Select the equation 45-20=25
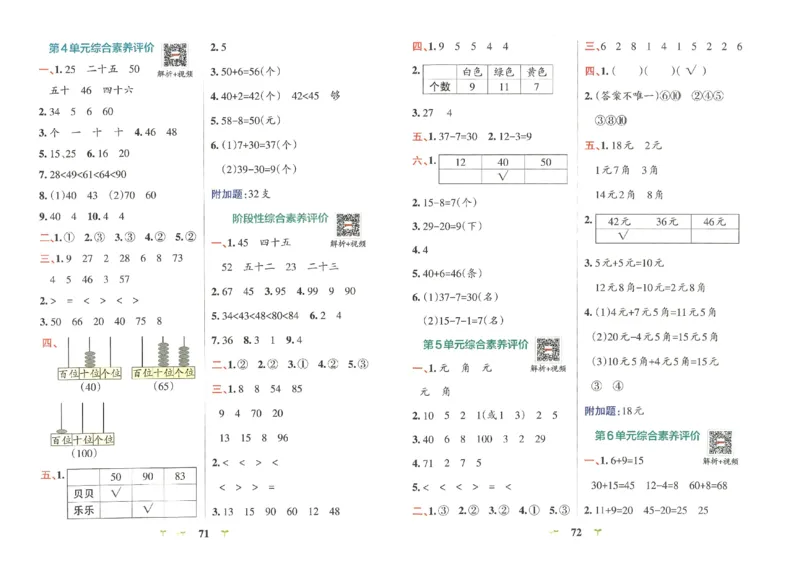 [665, 510]
